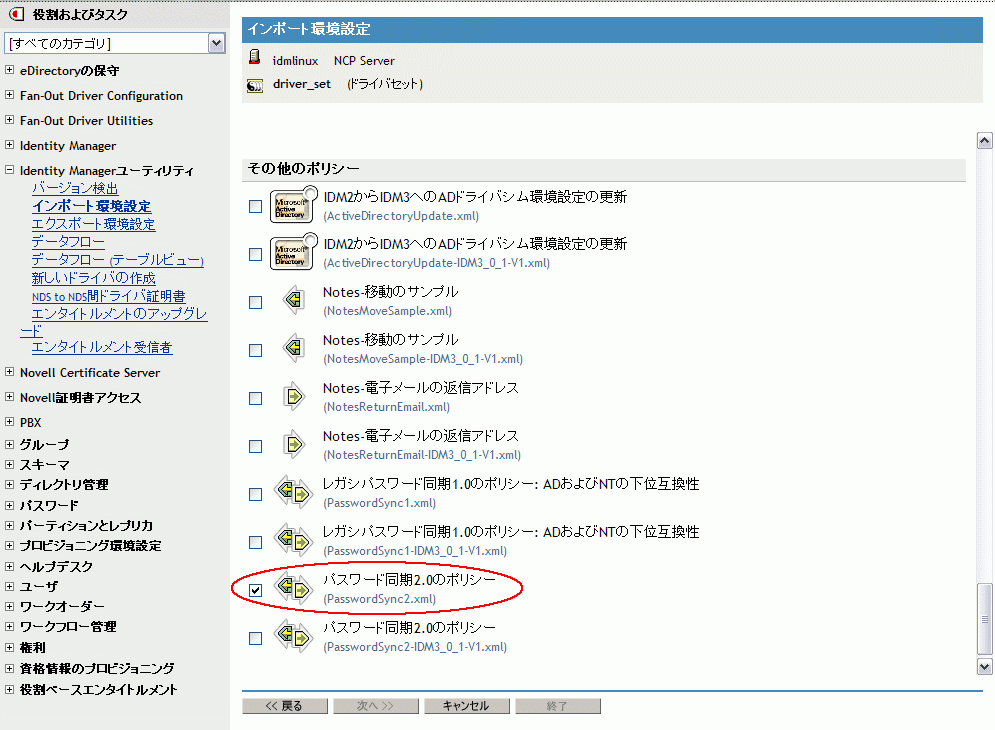Expand the ヘルプデスク node
Viewport: 995px width, 730px height.
coord(10,566)
